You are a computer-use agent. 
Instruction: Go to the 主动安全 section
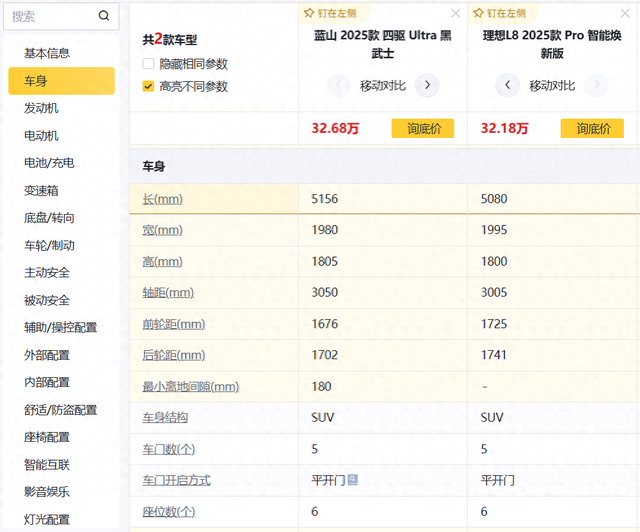coord(47,273)
